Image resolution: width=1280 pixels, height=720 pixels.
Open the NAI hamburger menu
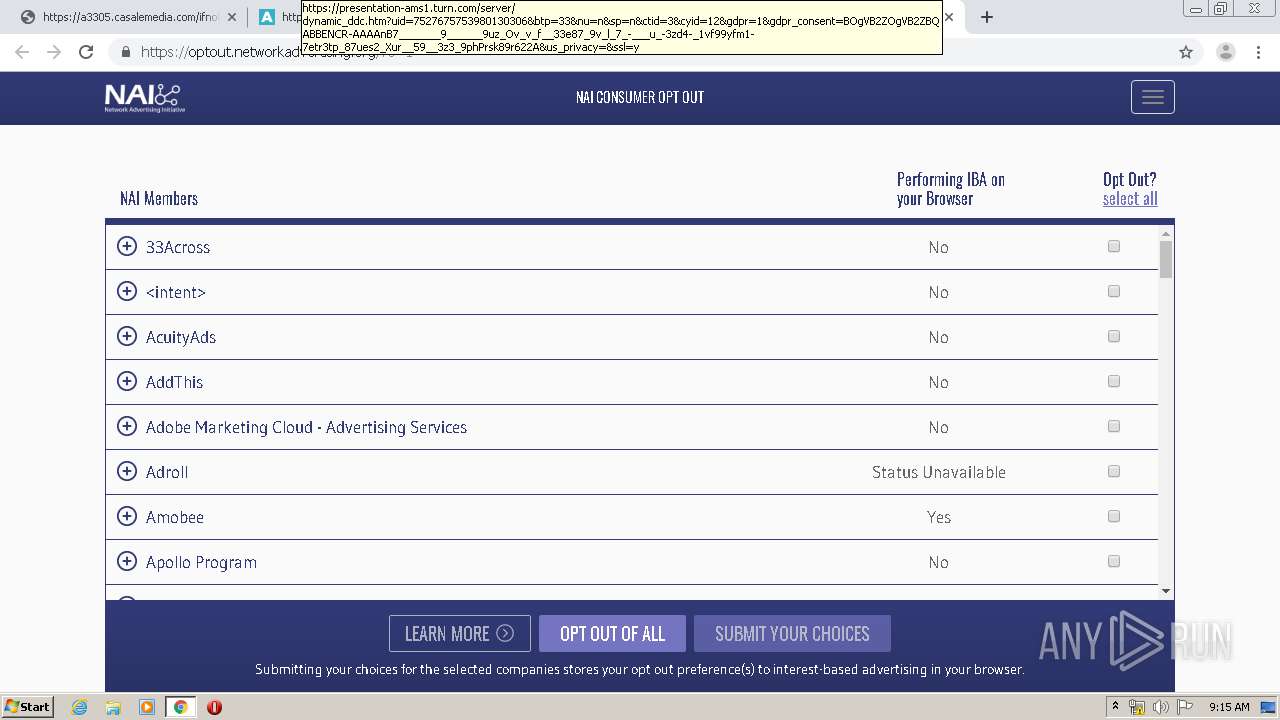(x=1153, y=97)
